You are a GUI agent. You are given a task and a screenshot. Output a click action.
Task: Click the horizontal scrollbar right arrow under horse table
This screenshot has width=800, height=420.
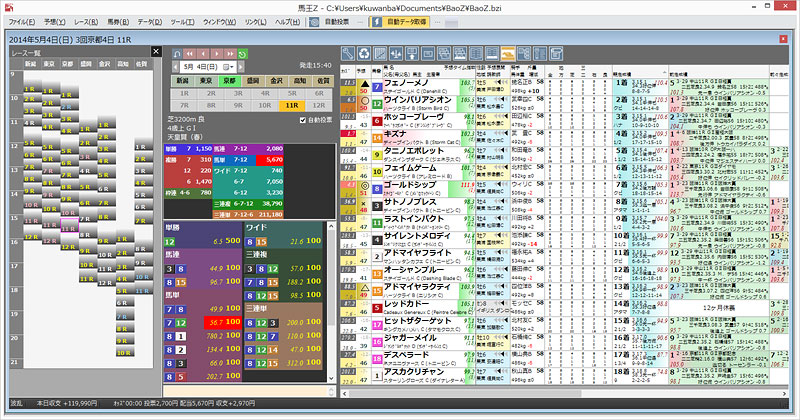(785, 393)
